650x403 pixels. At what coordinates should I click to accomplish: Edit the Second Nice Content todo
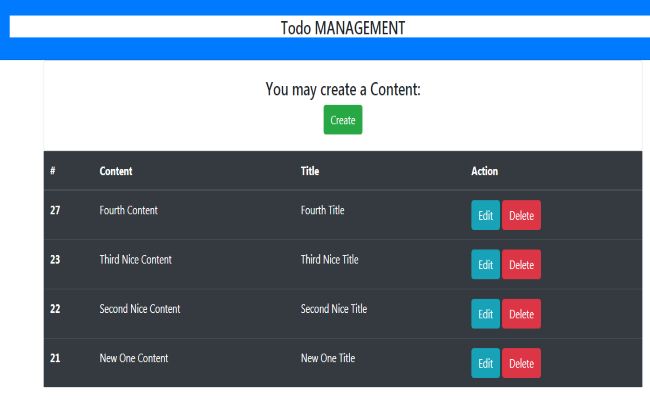(485, 314)
